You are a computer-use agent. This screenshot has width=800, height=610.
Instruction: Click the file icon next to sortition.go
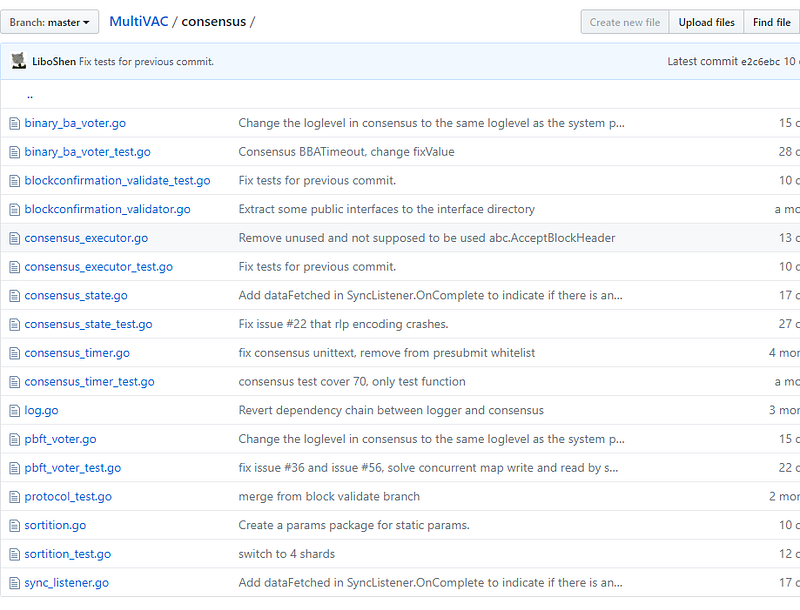15,526
